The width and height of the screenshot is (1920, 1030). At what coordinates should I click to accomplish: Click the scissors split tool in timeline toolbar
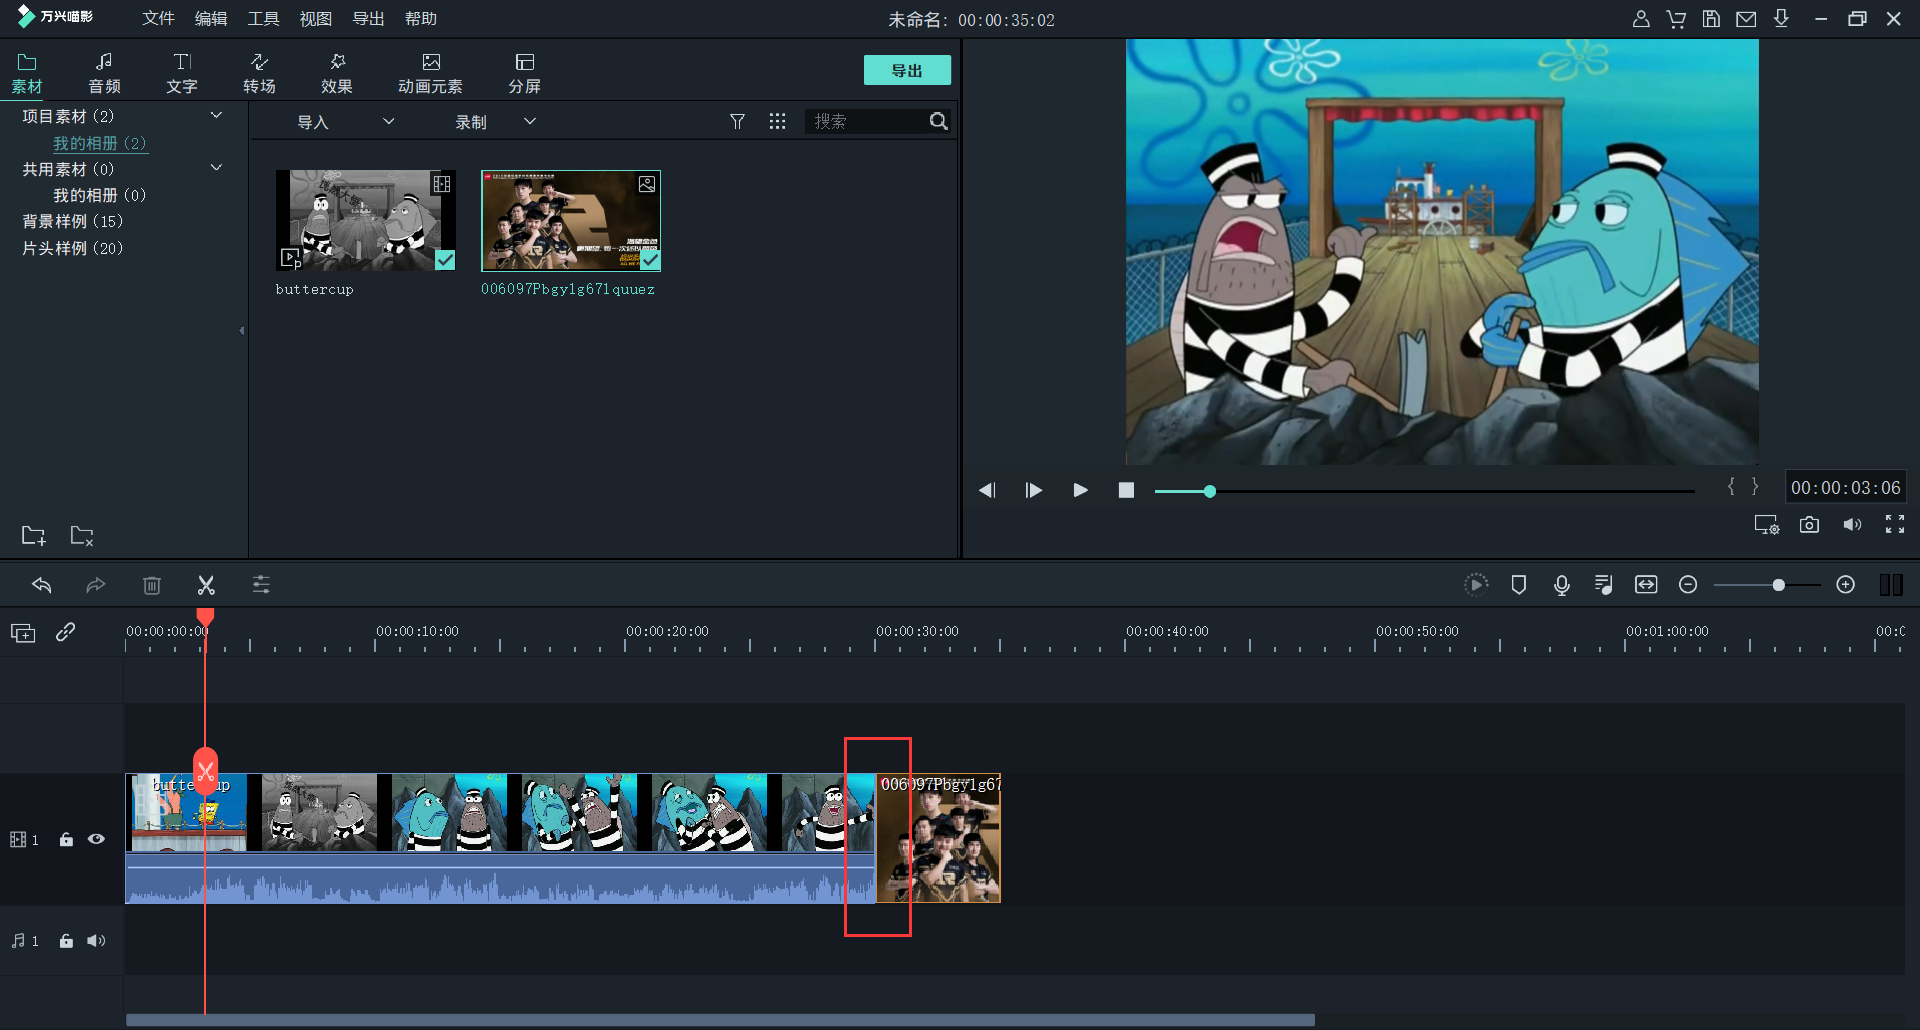(206, 585)
